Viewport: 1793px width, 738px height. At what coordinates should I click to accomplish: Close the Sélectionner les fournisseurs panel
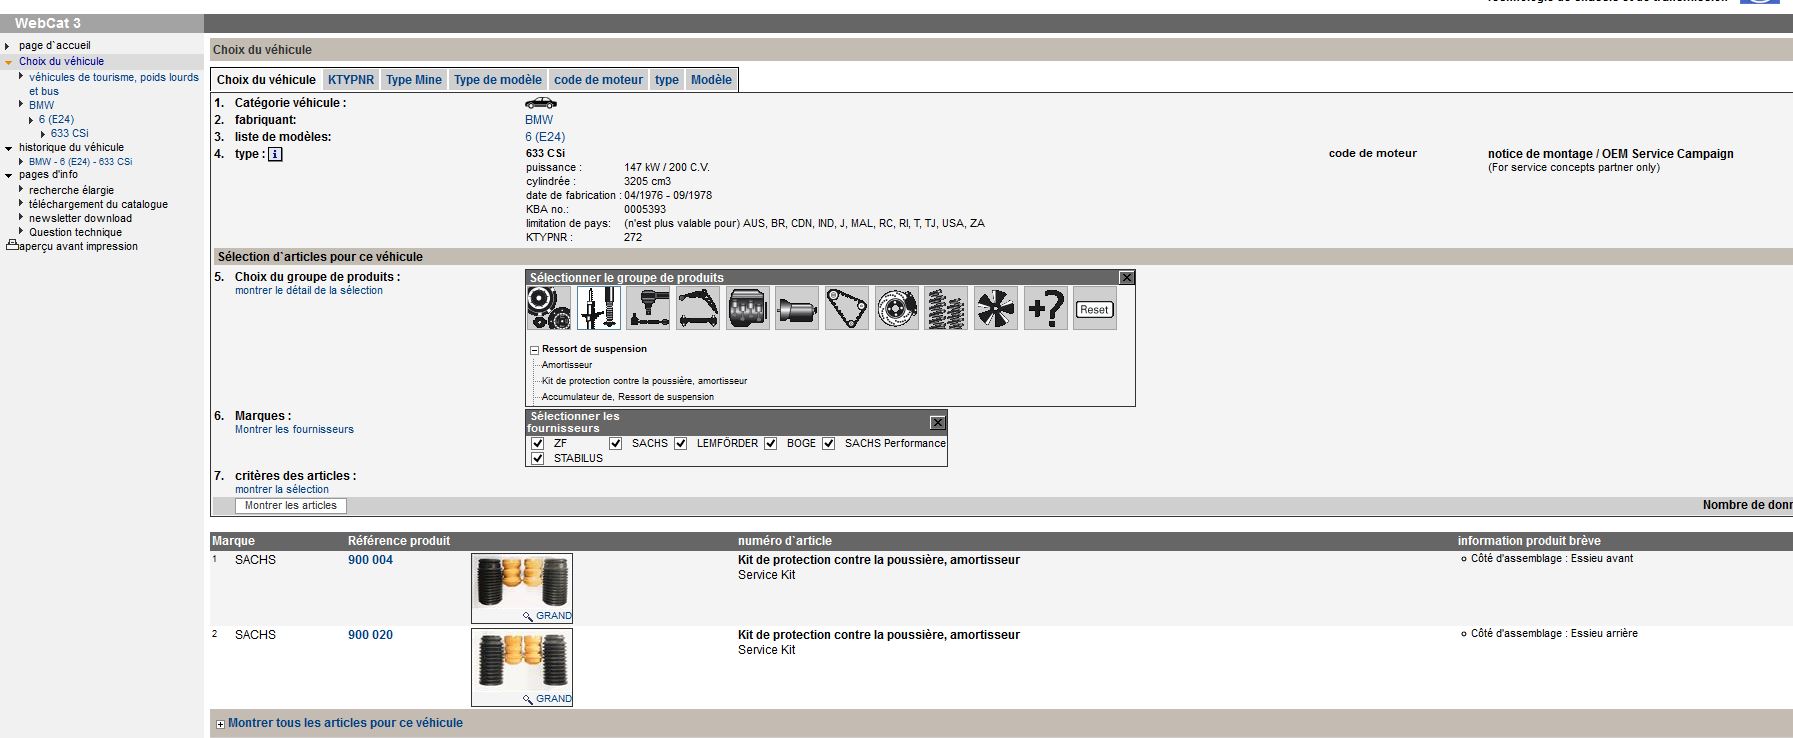(937, 423)
